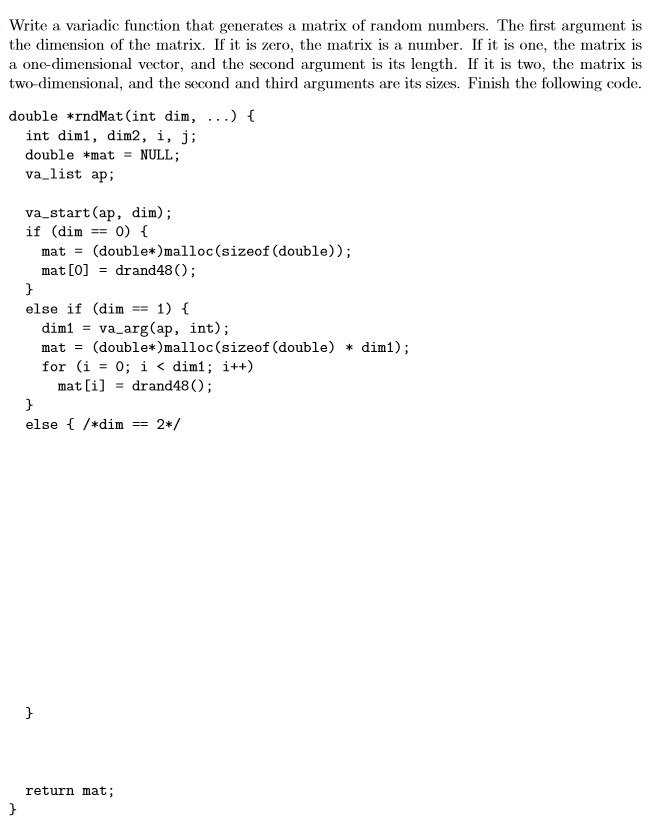663x839 pixels.
Task: Click the 'int dim1, dim2, i, j;' declaration
Action: click(111, 136)
